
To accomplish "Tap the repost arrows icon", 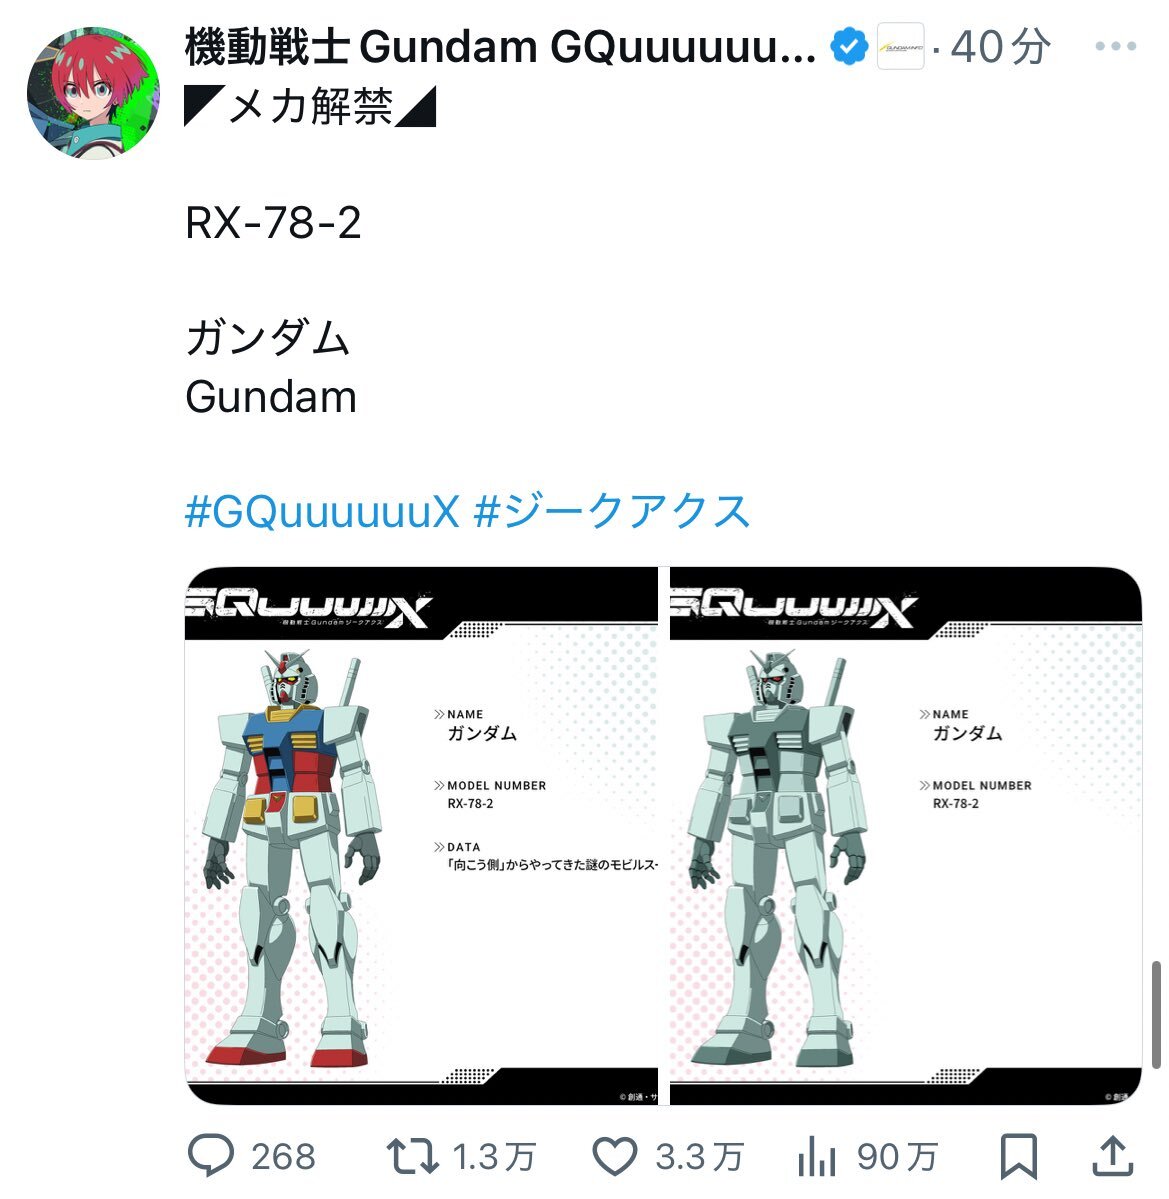I will [413, 1156].
